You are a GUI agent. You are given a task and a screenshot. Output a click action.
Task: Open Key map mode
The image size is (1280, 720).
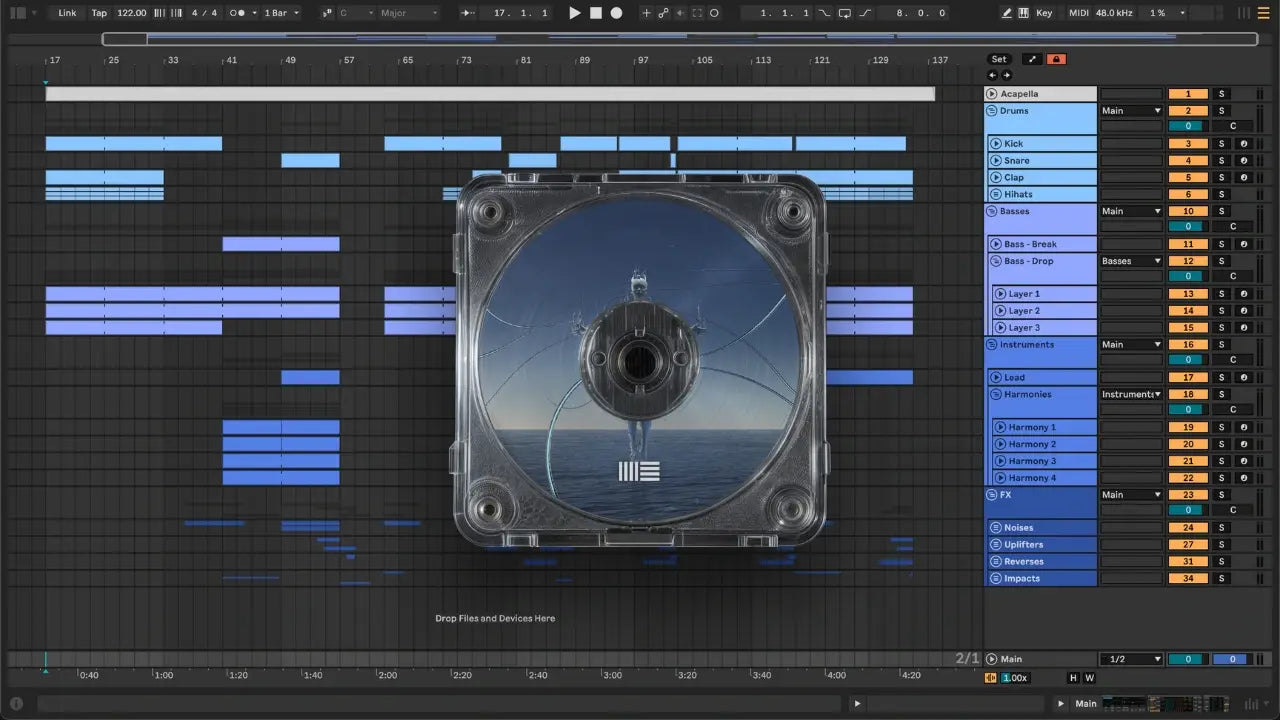1044,13
